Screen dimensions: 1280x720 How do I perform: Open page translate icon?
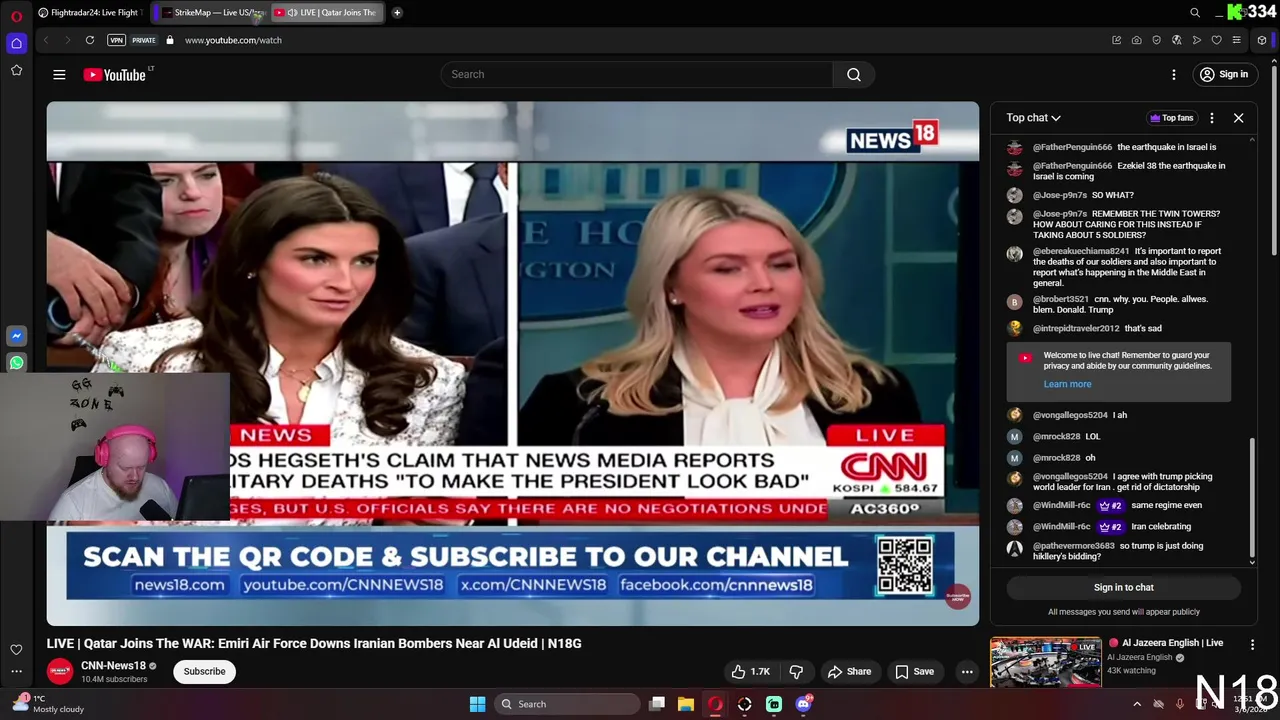click(x=1177, y=40)
